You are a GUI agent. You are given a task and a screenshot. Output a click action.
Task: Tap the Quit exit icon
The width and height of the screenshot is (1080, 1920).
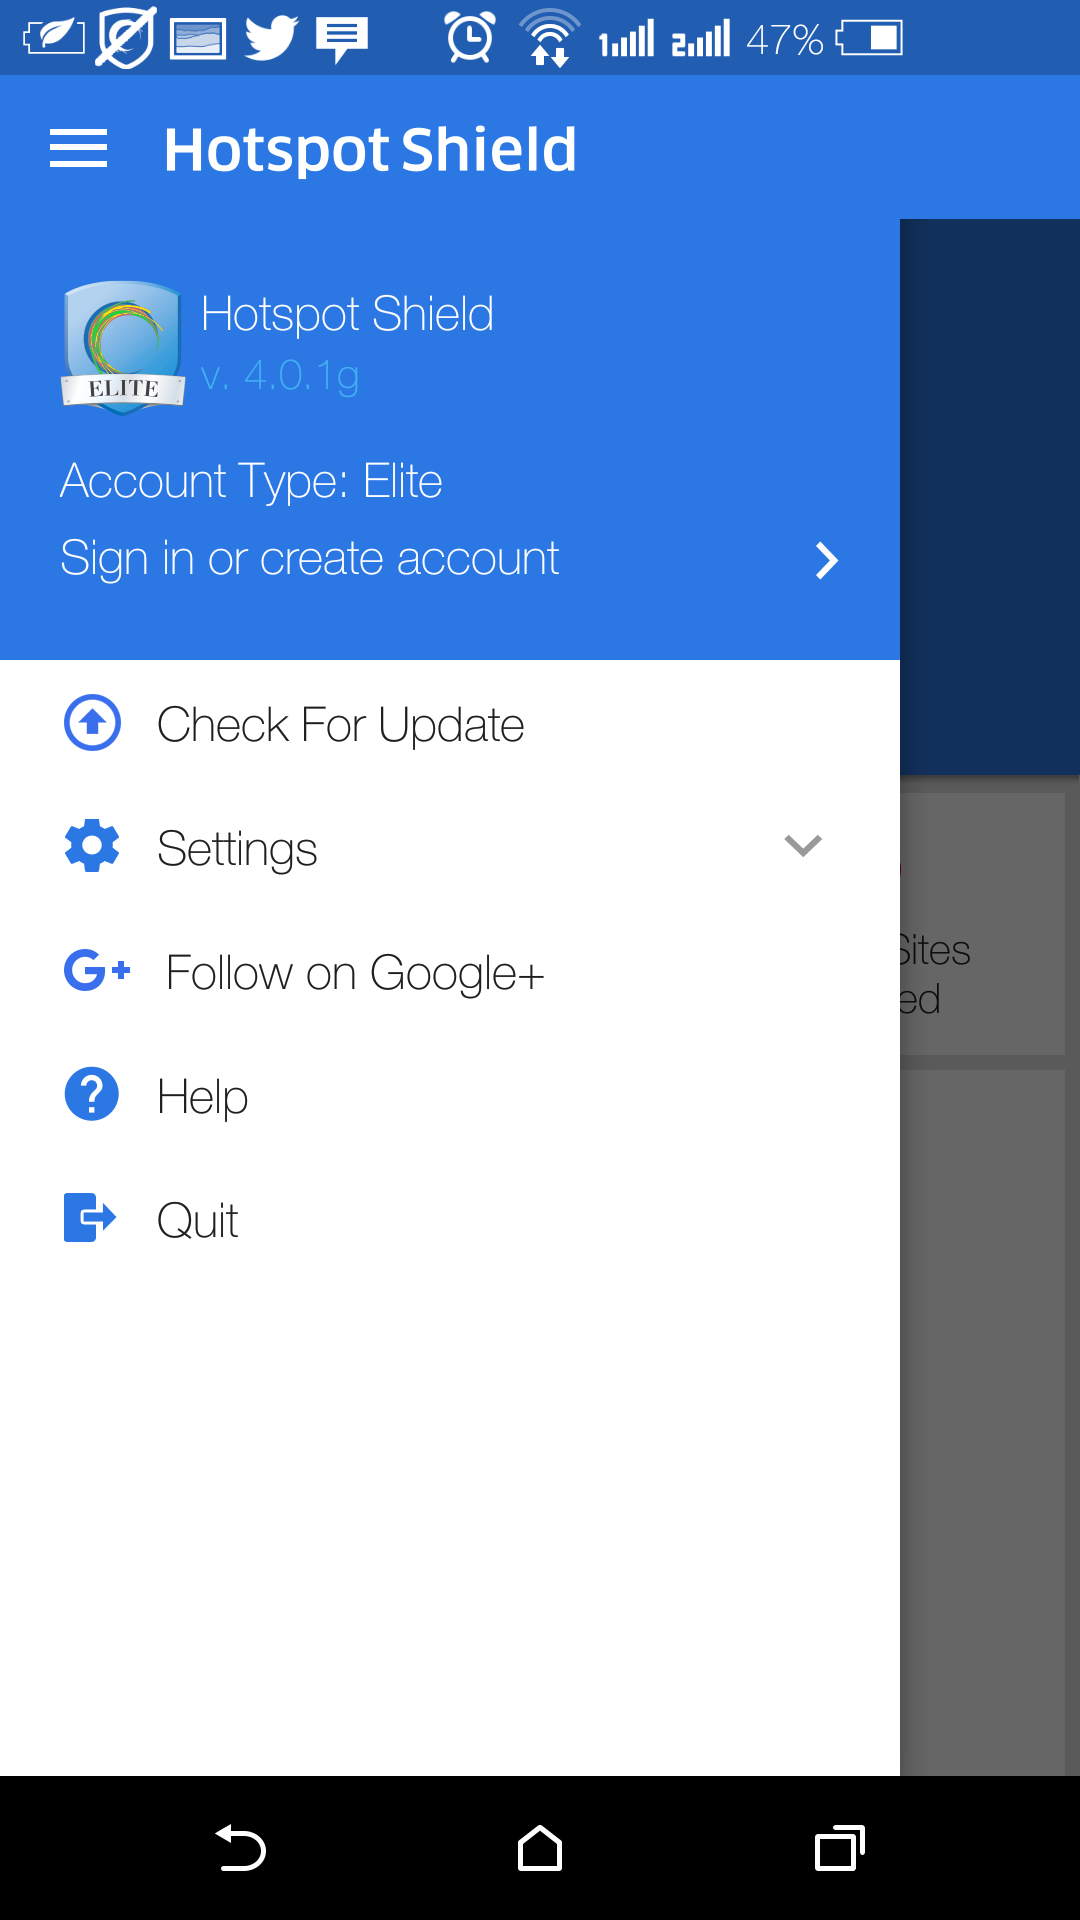[x=90, y=1217]
